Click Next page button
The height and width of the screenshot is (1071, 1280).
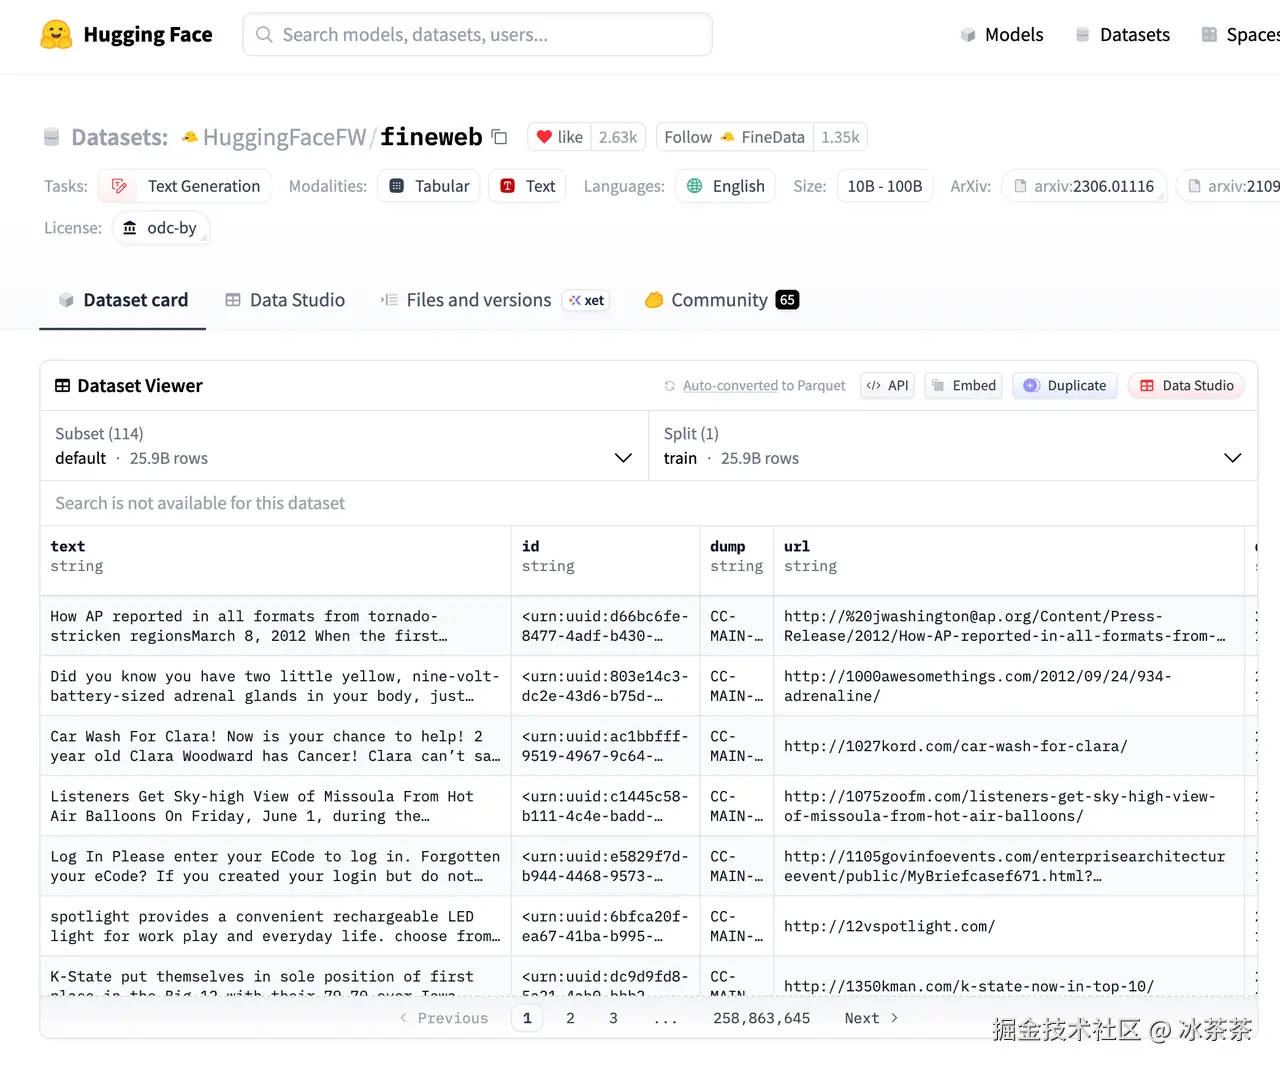point(871,1018)
